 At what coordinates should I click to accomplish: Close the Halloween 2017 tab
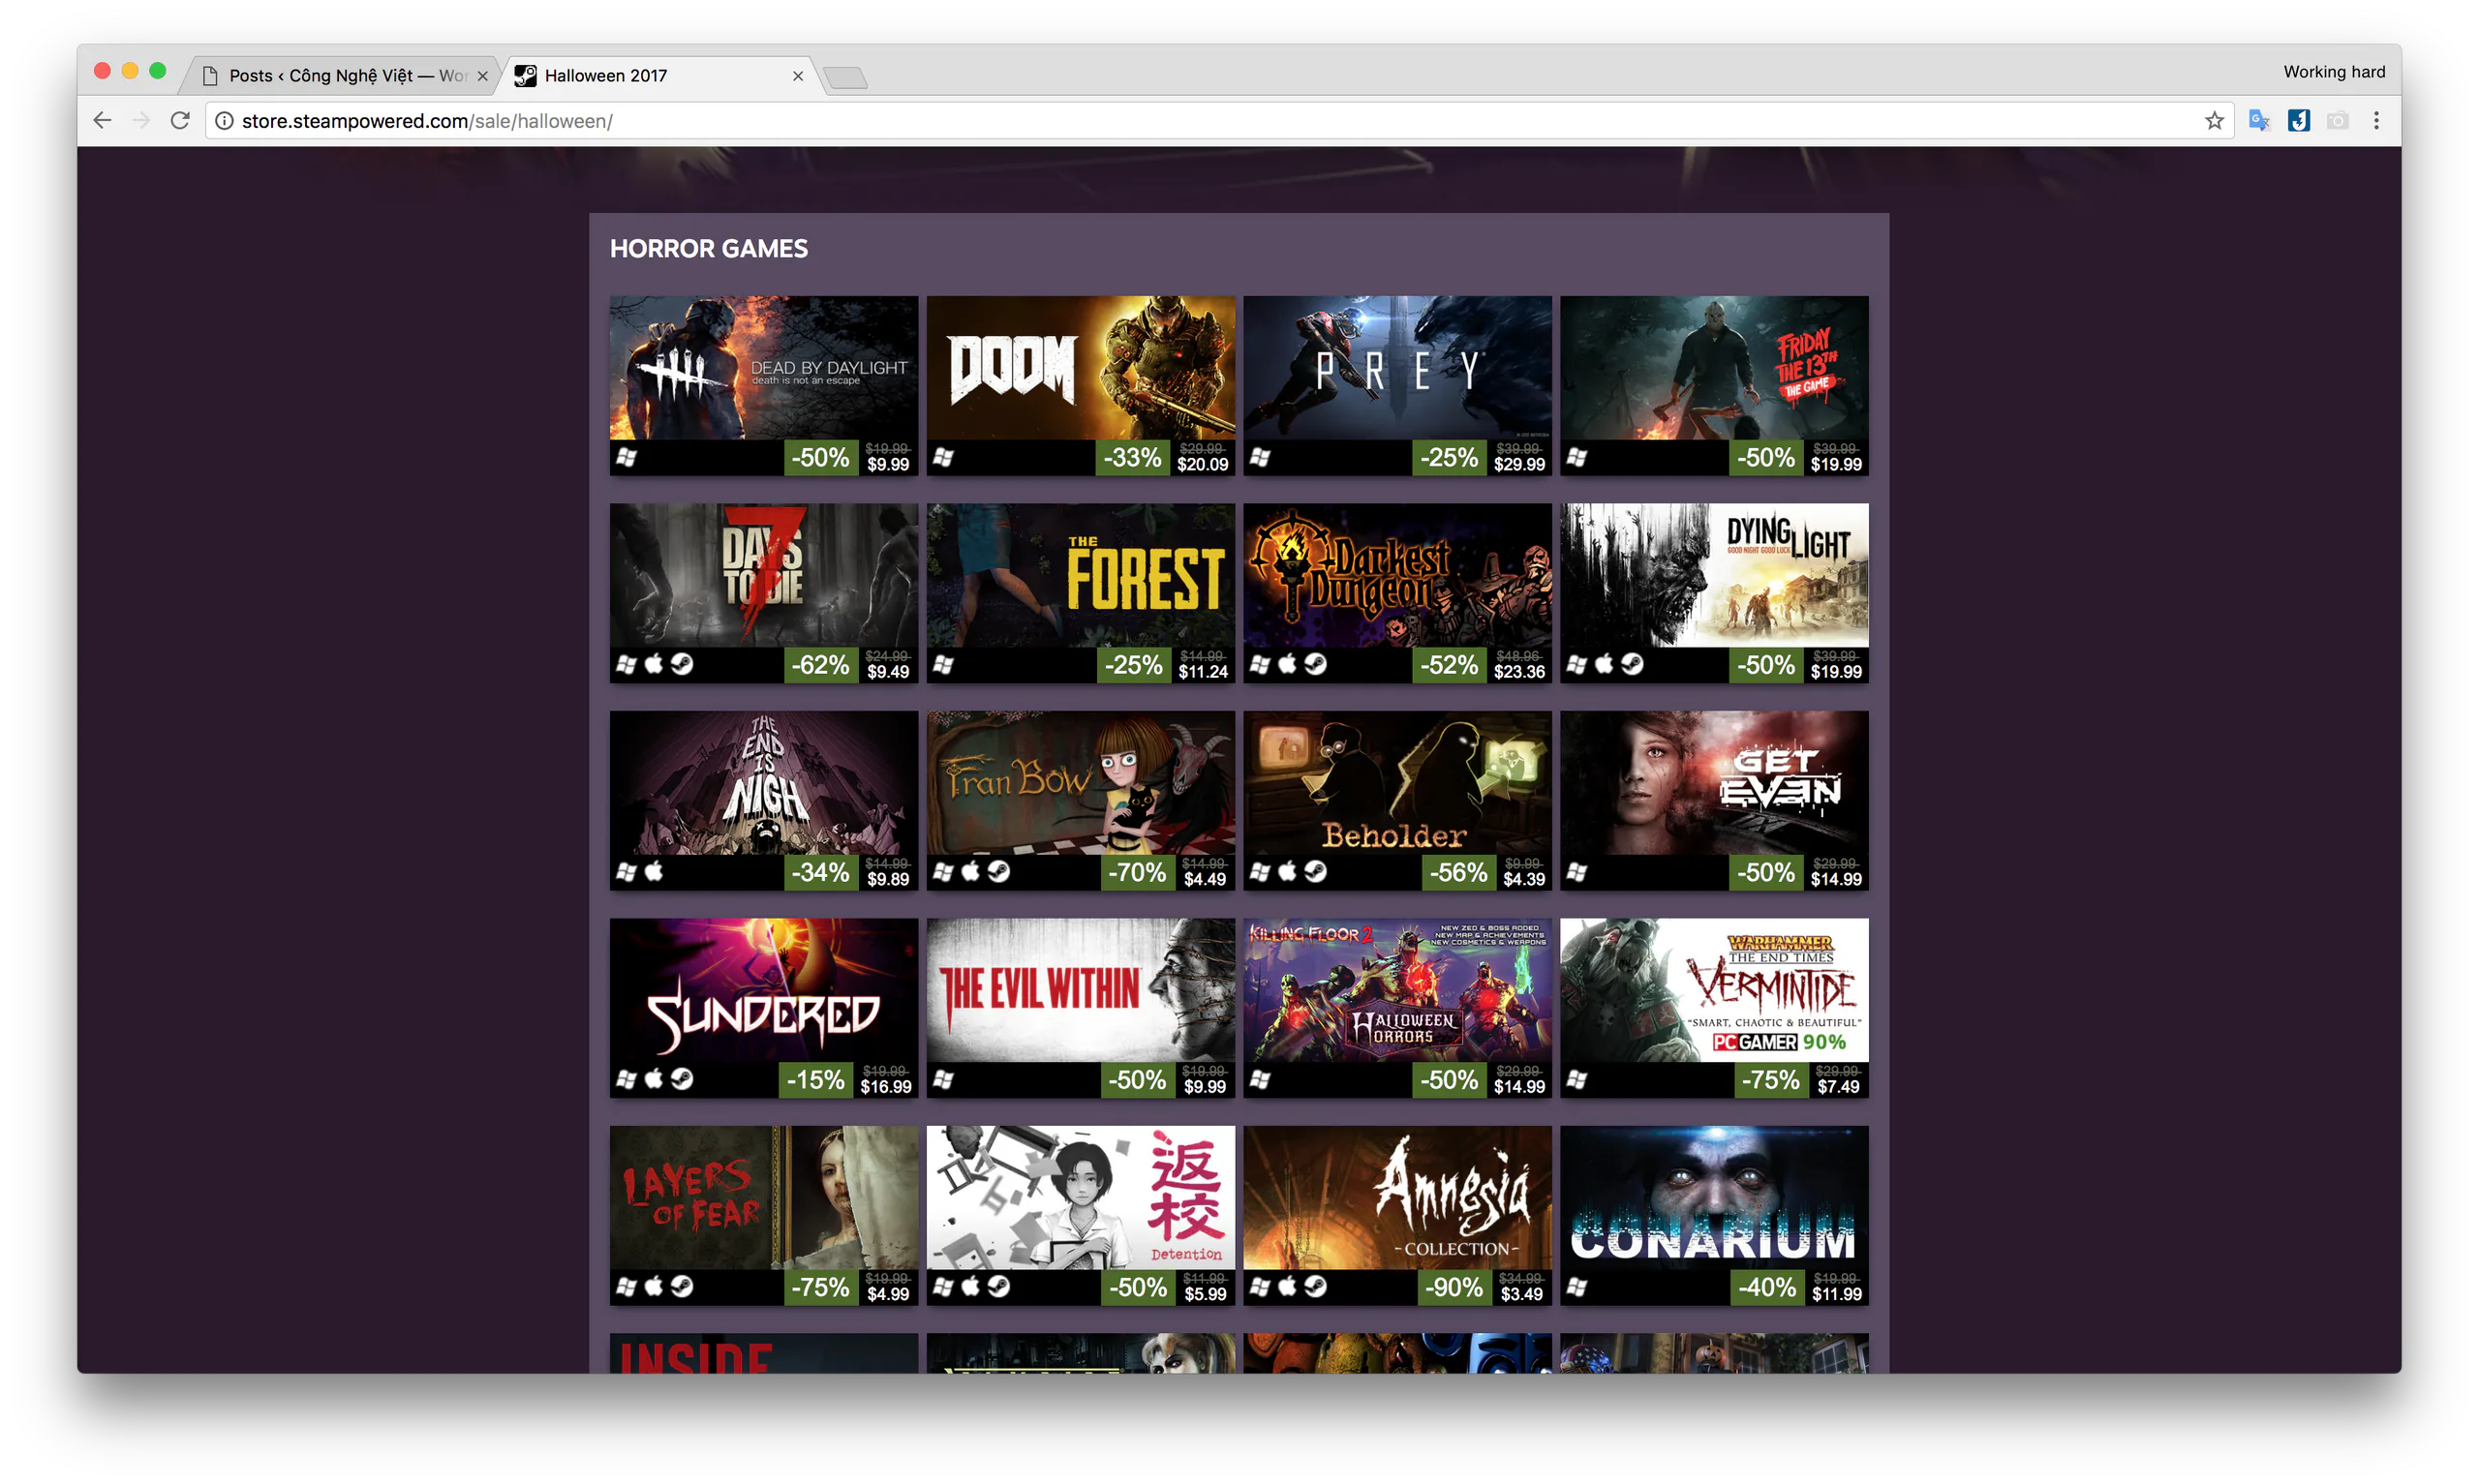click(797, 76)
